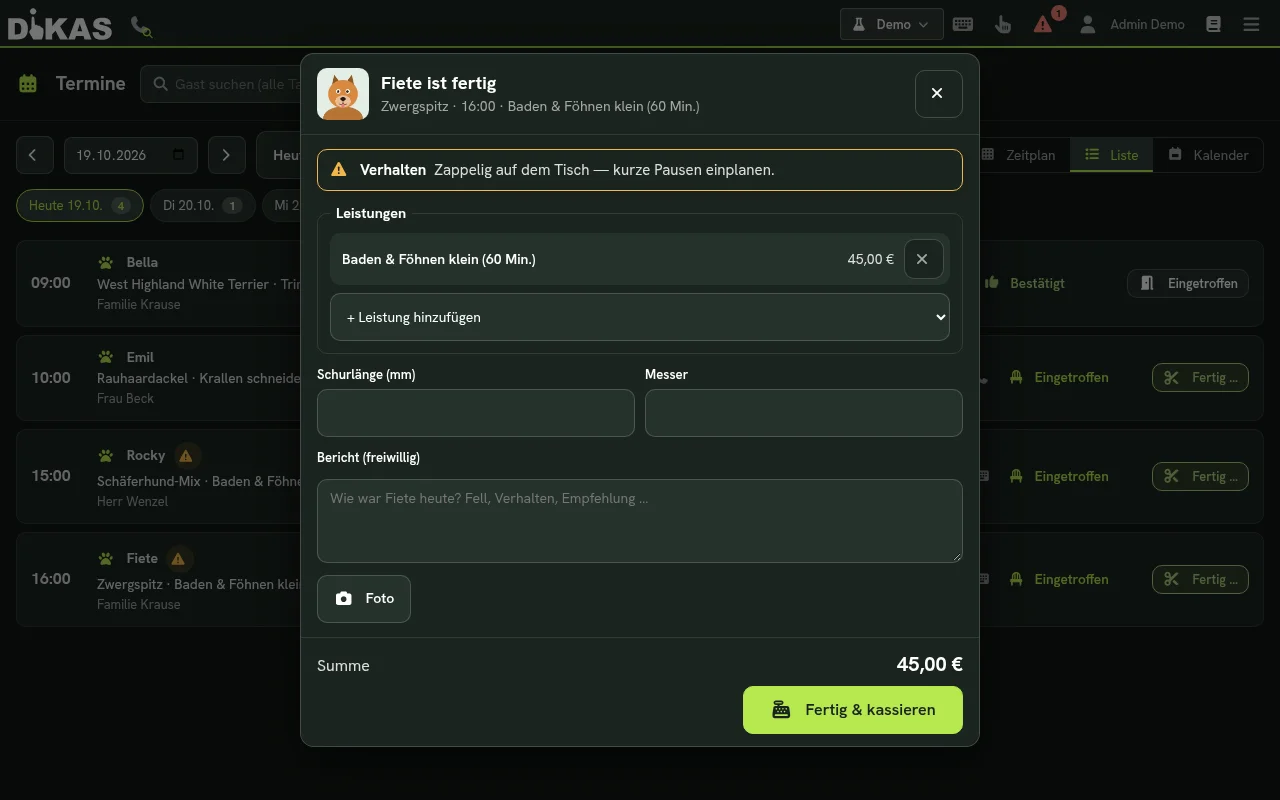Open the book icon in the top bar
1280x800 pixels.
pyautogui.click(x=1213, y=24)
